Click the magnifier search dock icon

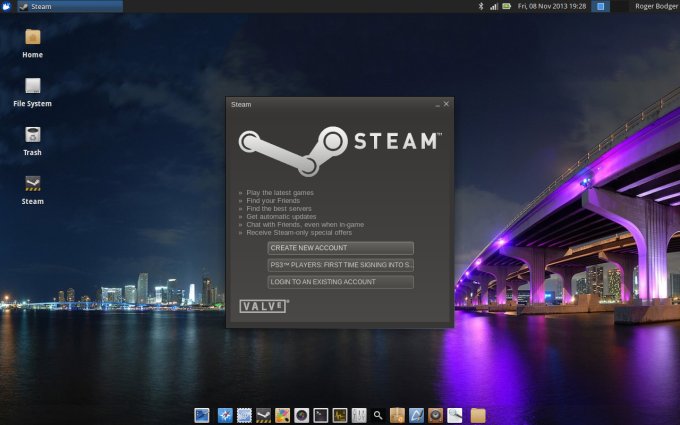coord(378,415)
